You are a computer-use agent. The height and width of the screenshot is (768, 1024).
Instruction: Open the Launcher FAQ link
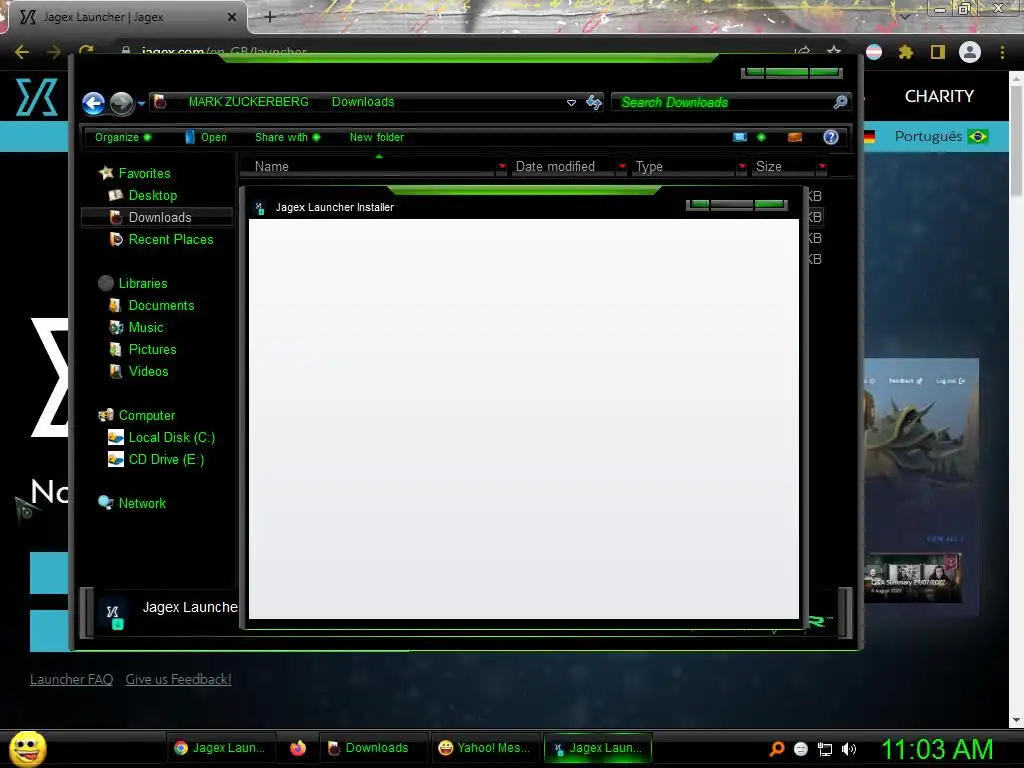click(x=71, y=679)
